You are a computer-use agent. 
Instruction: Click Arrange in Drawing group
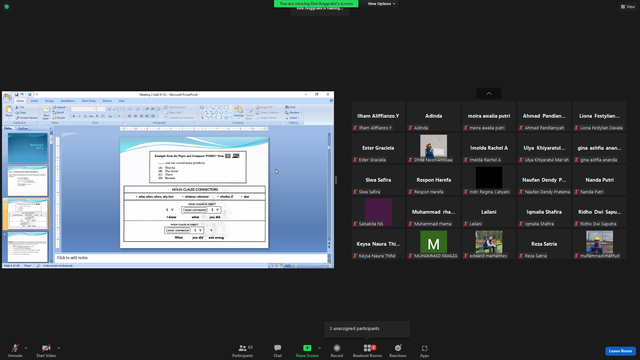[239, 112]
